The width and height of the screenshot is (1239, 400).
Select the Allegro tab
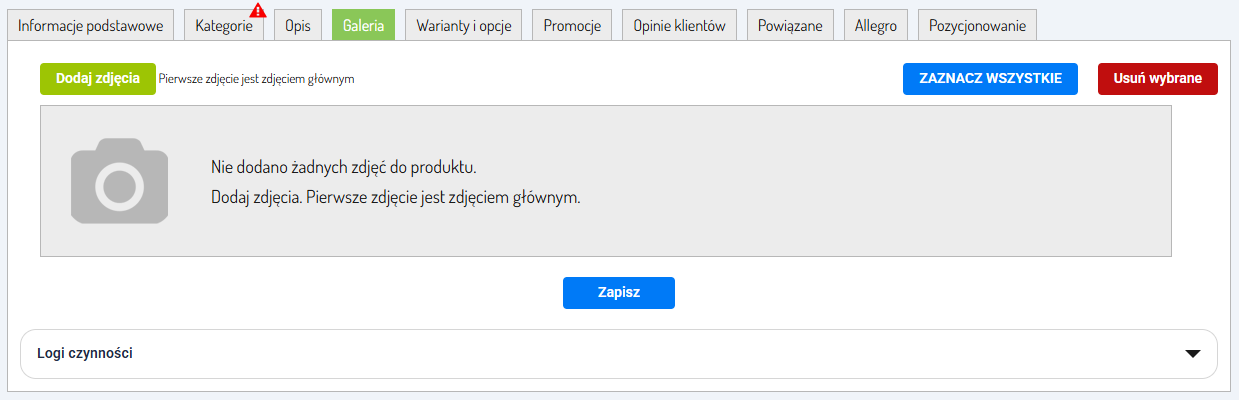(875, 26)
